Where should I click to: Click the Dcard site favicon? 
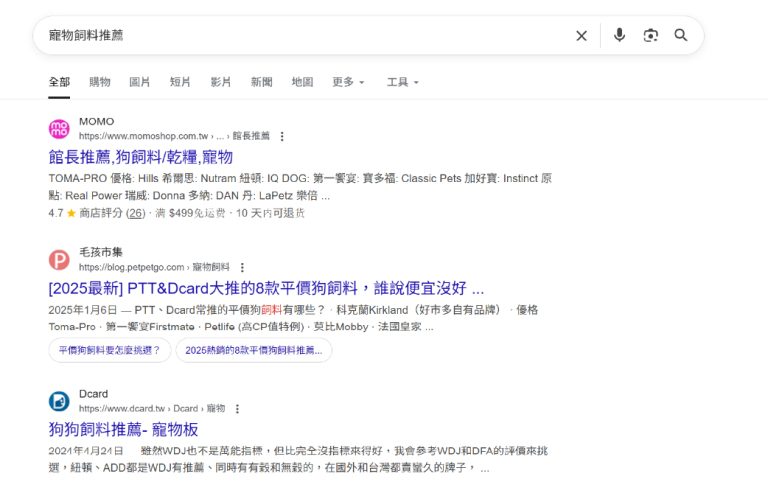click(x=60, y=401)
